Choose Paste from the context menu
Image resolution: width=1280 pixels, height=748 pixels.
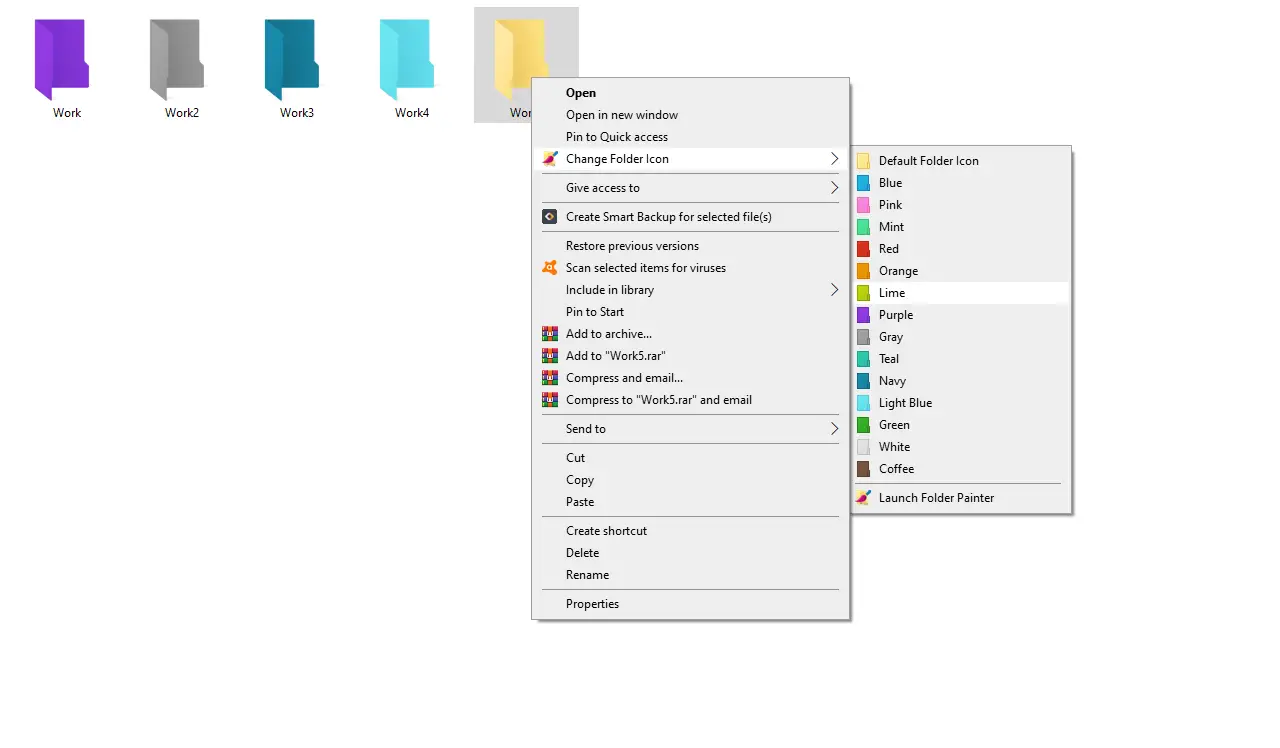(x=691, y=502)
